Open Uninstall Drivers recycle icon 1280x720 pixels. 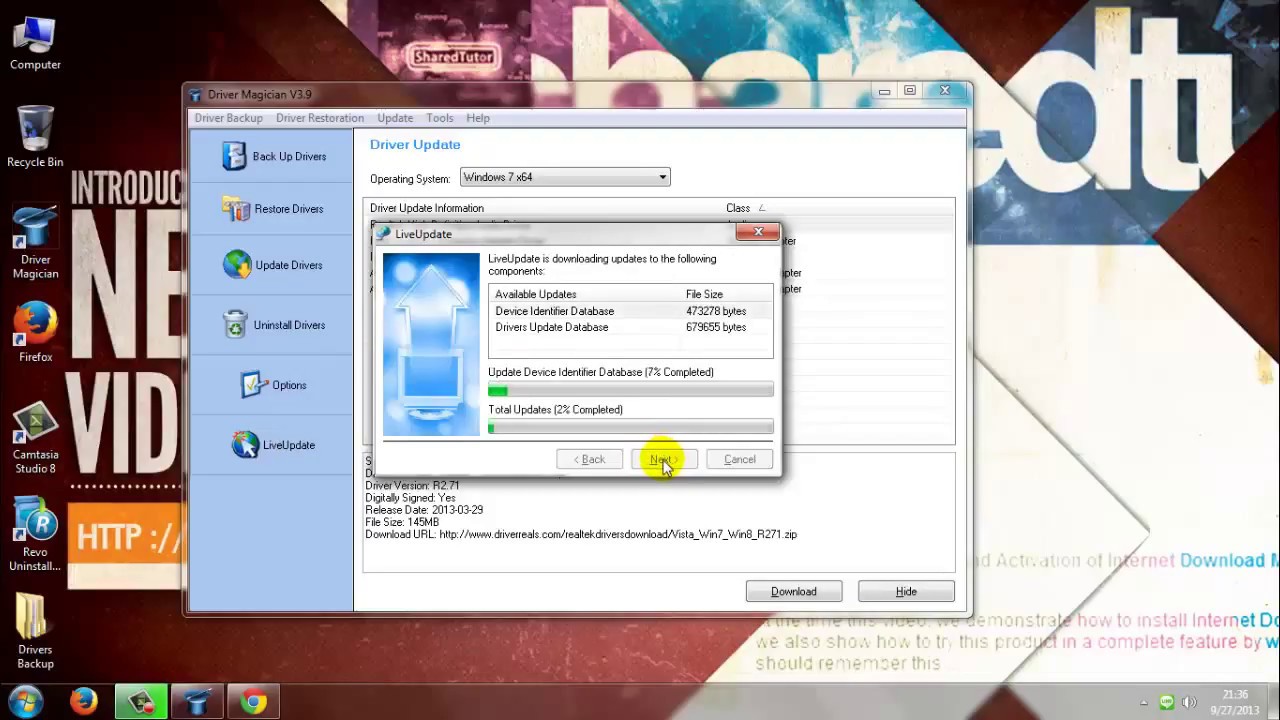point(235,325)
